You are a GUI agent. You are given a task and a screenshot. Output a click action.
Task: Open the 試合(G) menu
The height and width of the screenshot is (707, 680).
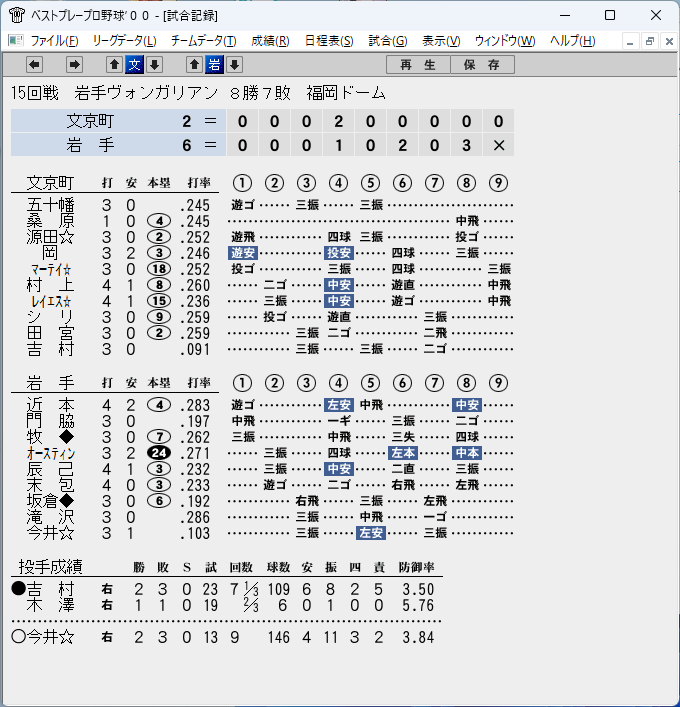pyautogui.click(x=388, y=41)
